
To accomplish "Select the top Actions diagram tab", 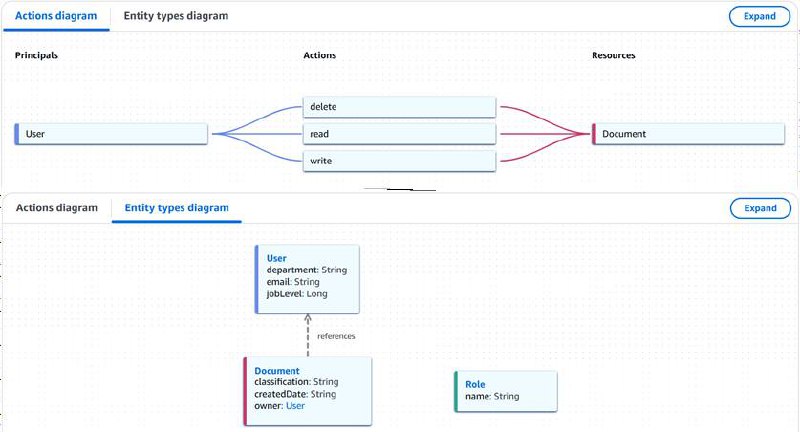I will coord(56,16).
